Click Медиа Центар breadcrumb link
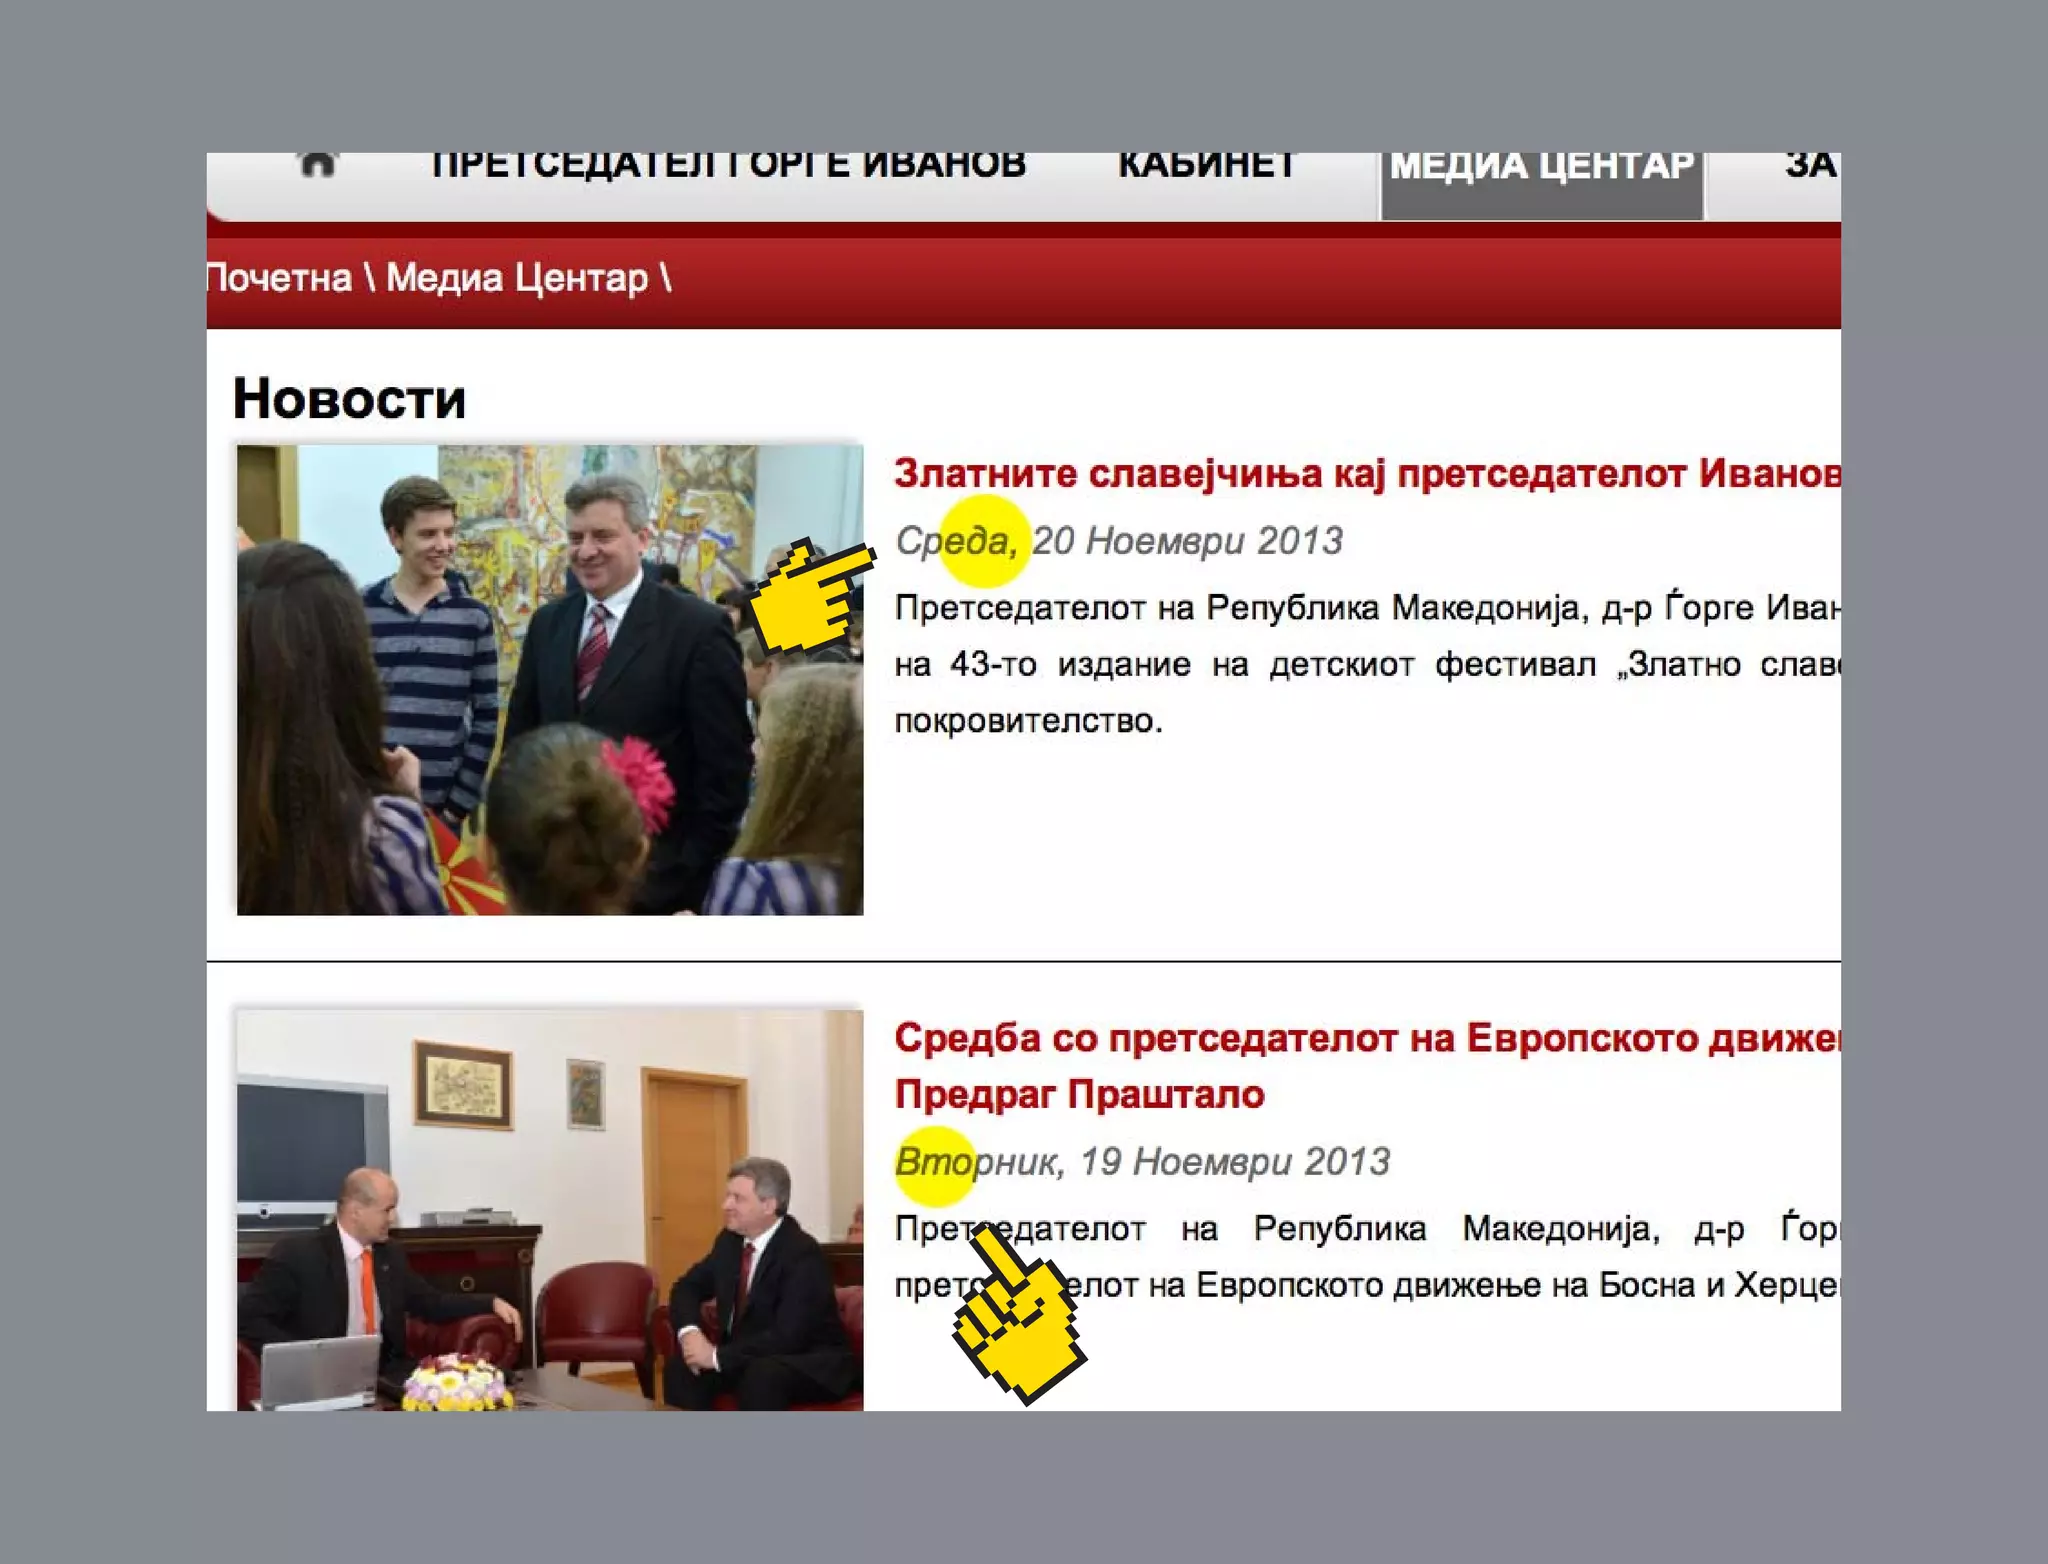This screenshot has width=2048, height=1564. tap(516, 279)
